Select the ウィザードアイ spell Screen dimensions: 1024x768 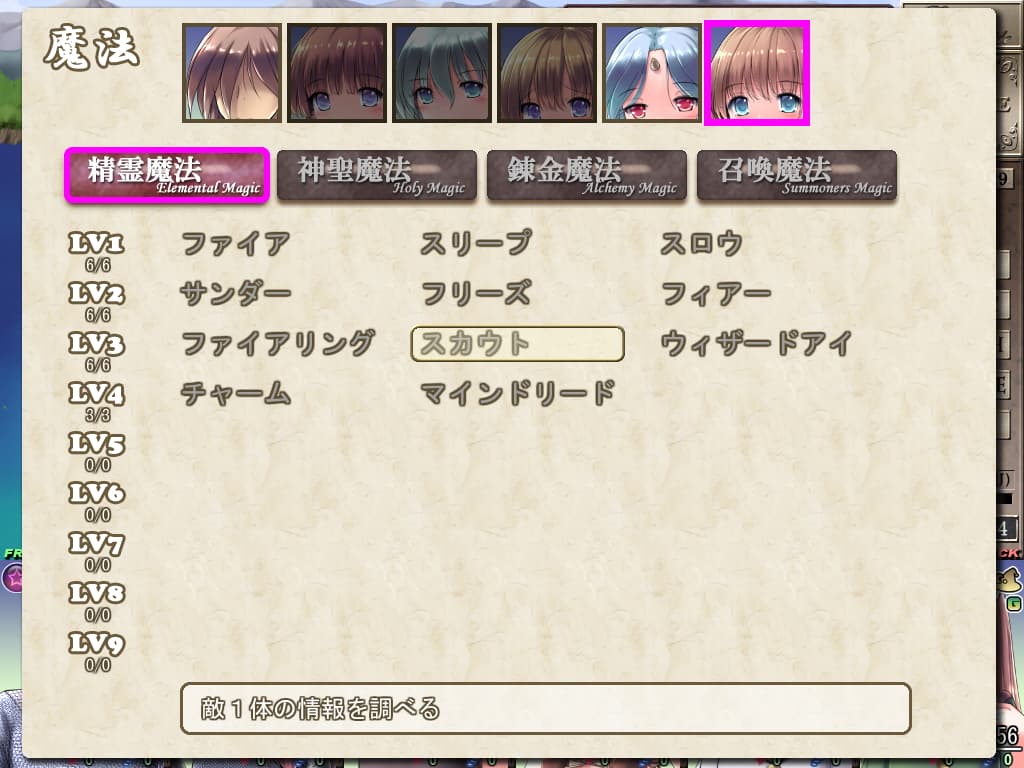756,344
